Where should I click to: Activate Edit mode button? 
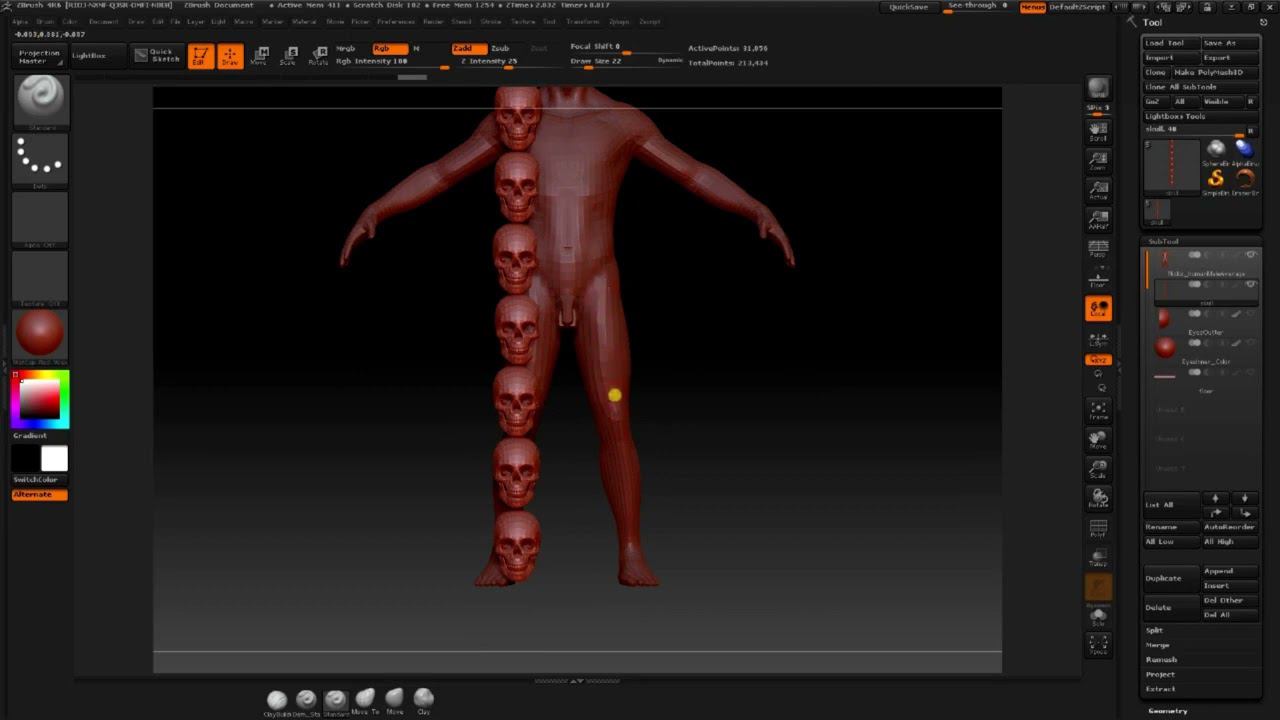click(x=200, y=56)
